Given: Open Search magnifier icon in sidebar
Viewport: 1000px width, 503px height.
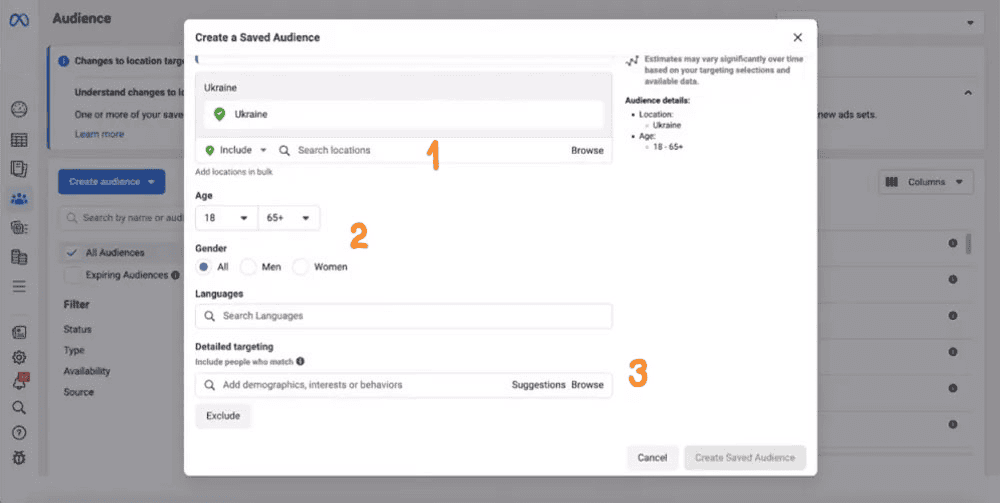Looking at the screenshot, I should pos(19,408).
